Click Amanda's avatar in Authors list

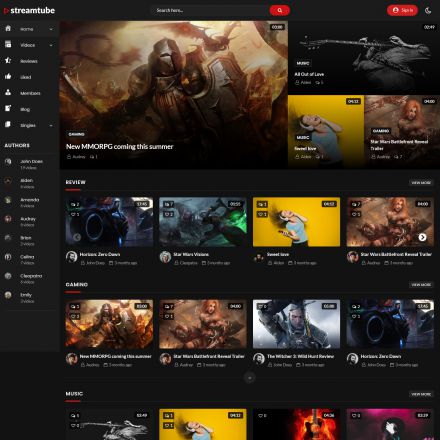coord(8,200)
